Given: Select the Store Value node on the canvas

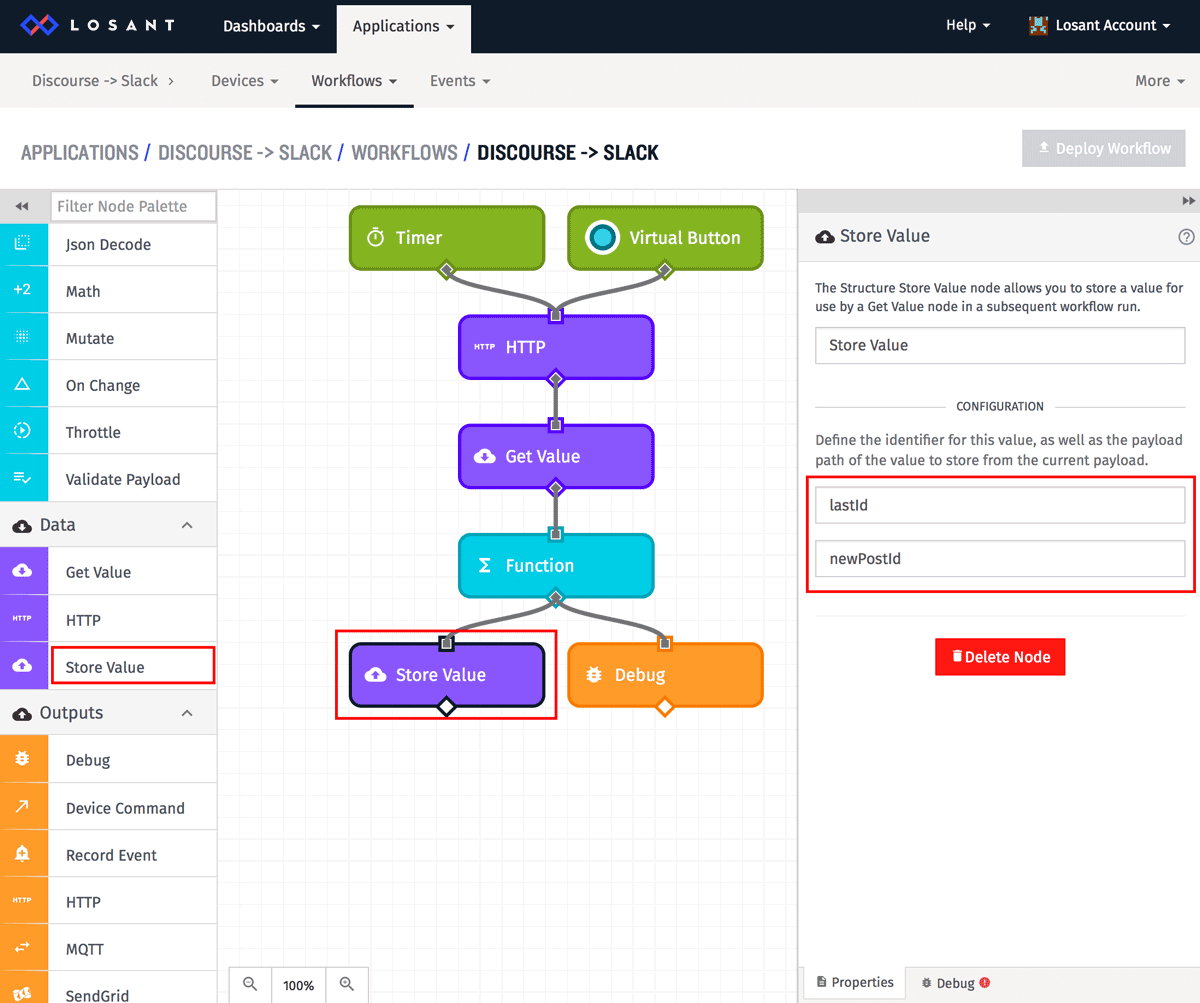Looking at the screenshot, I should tap(447, 675).
